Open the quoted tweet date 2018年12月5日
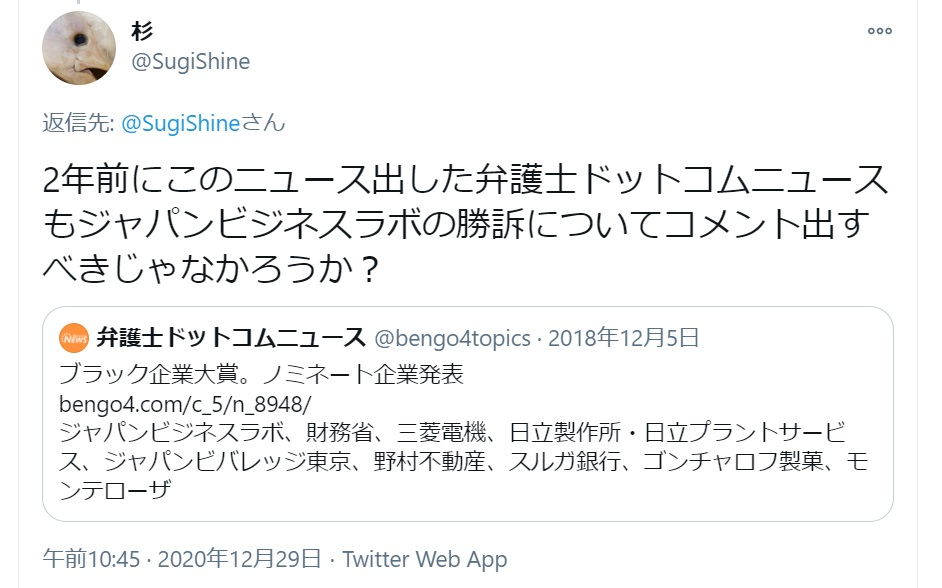The image size is (942, 588). coord(624,338)
